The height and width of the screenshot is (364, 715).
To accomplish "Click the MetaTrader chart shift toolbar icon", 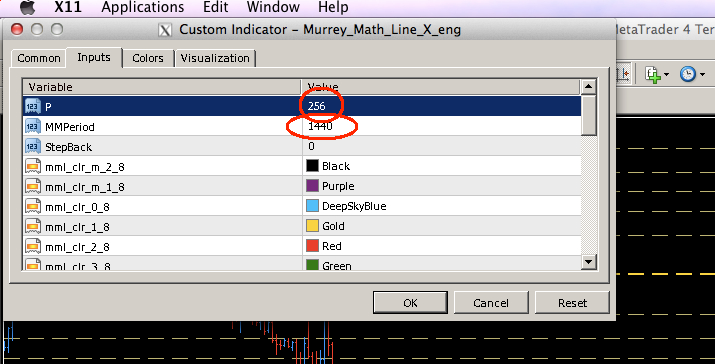I will coord(623,74).
